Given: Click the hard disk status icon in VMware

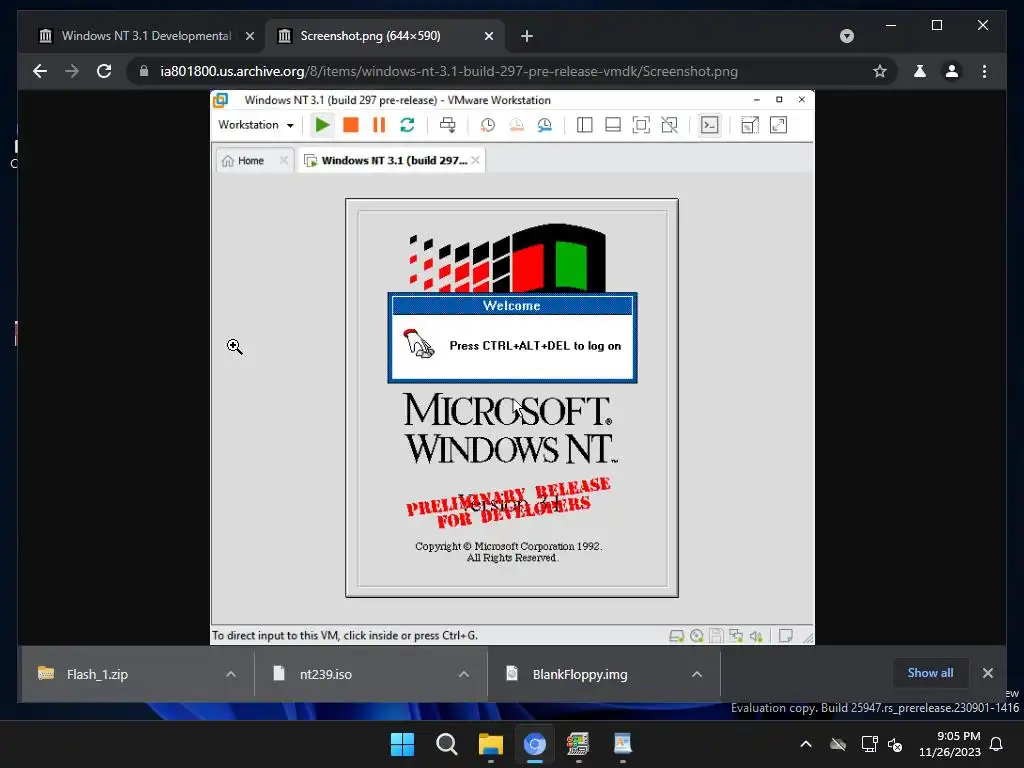Looking at the screenshot, I should point(677,636).
